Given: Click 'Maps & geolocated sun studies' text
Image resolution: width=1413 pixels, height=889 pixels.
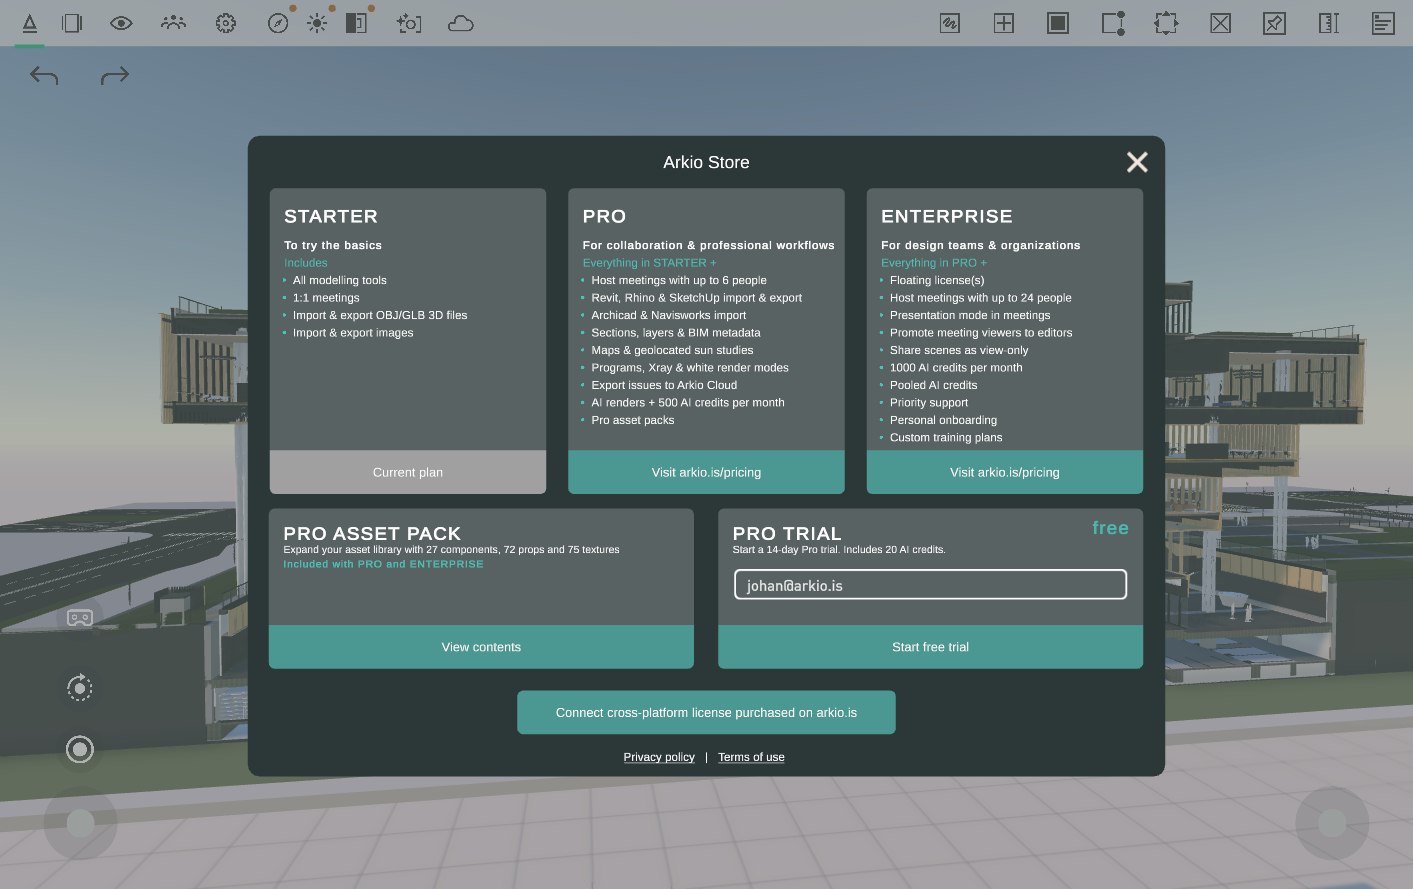Looking at the screenshot, I should pos(672,350).
